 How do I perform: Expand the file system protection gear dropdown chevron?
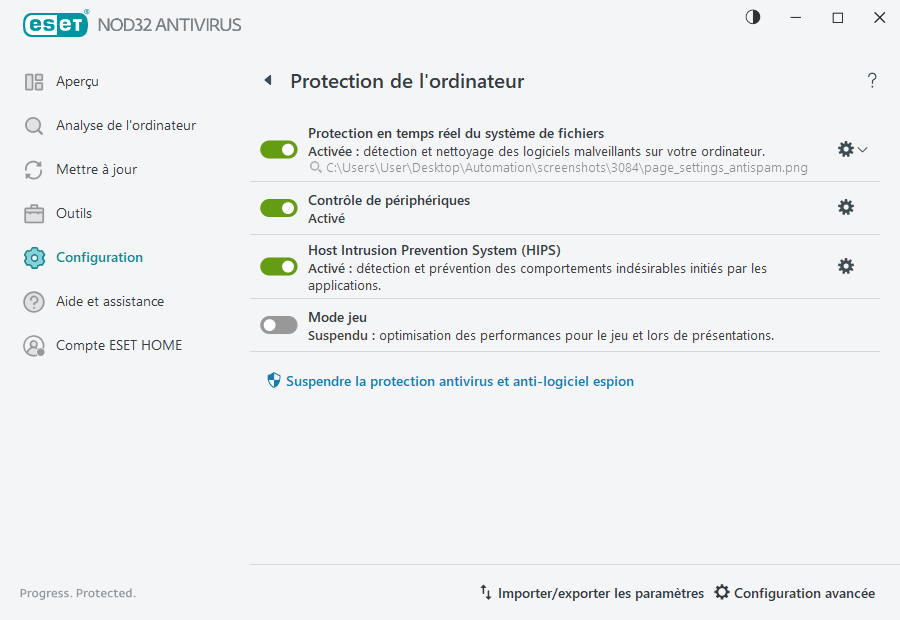861,149
